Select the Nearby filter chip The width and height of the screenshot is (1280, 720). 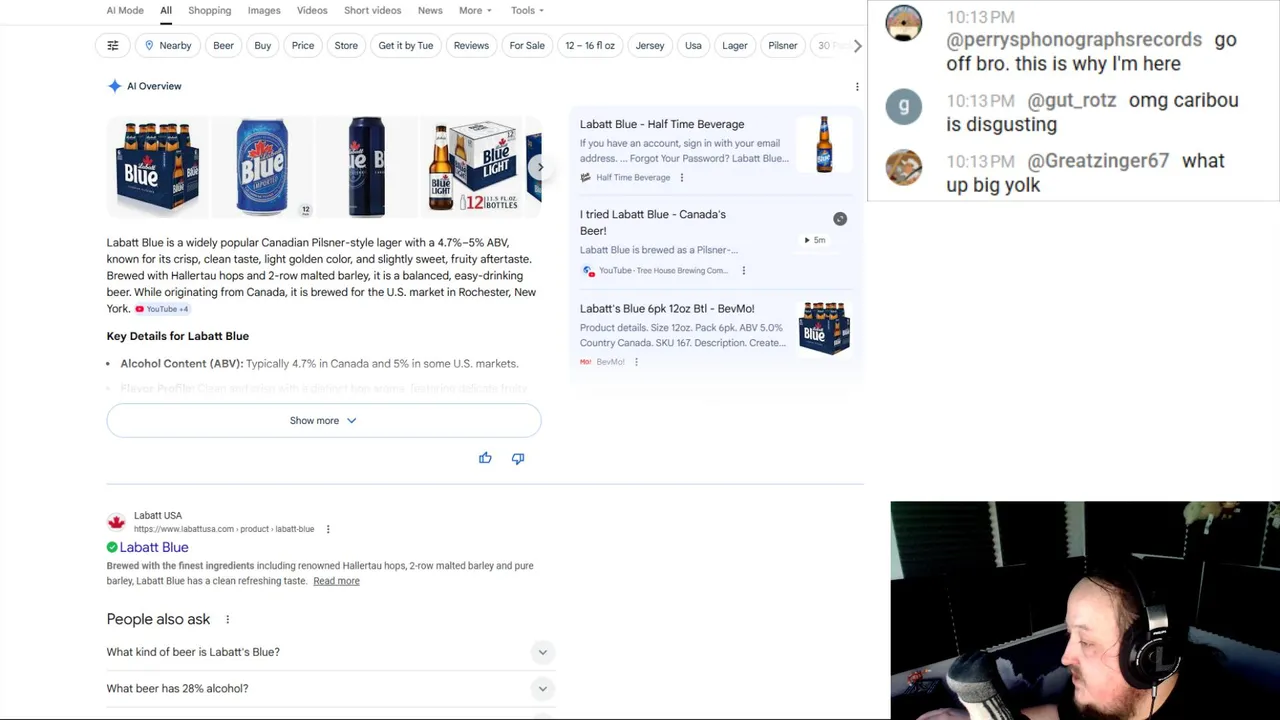coord(167,45)
